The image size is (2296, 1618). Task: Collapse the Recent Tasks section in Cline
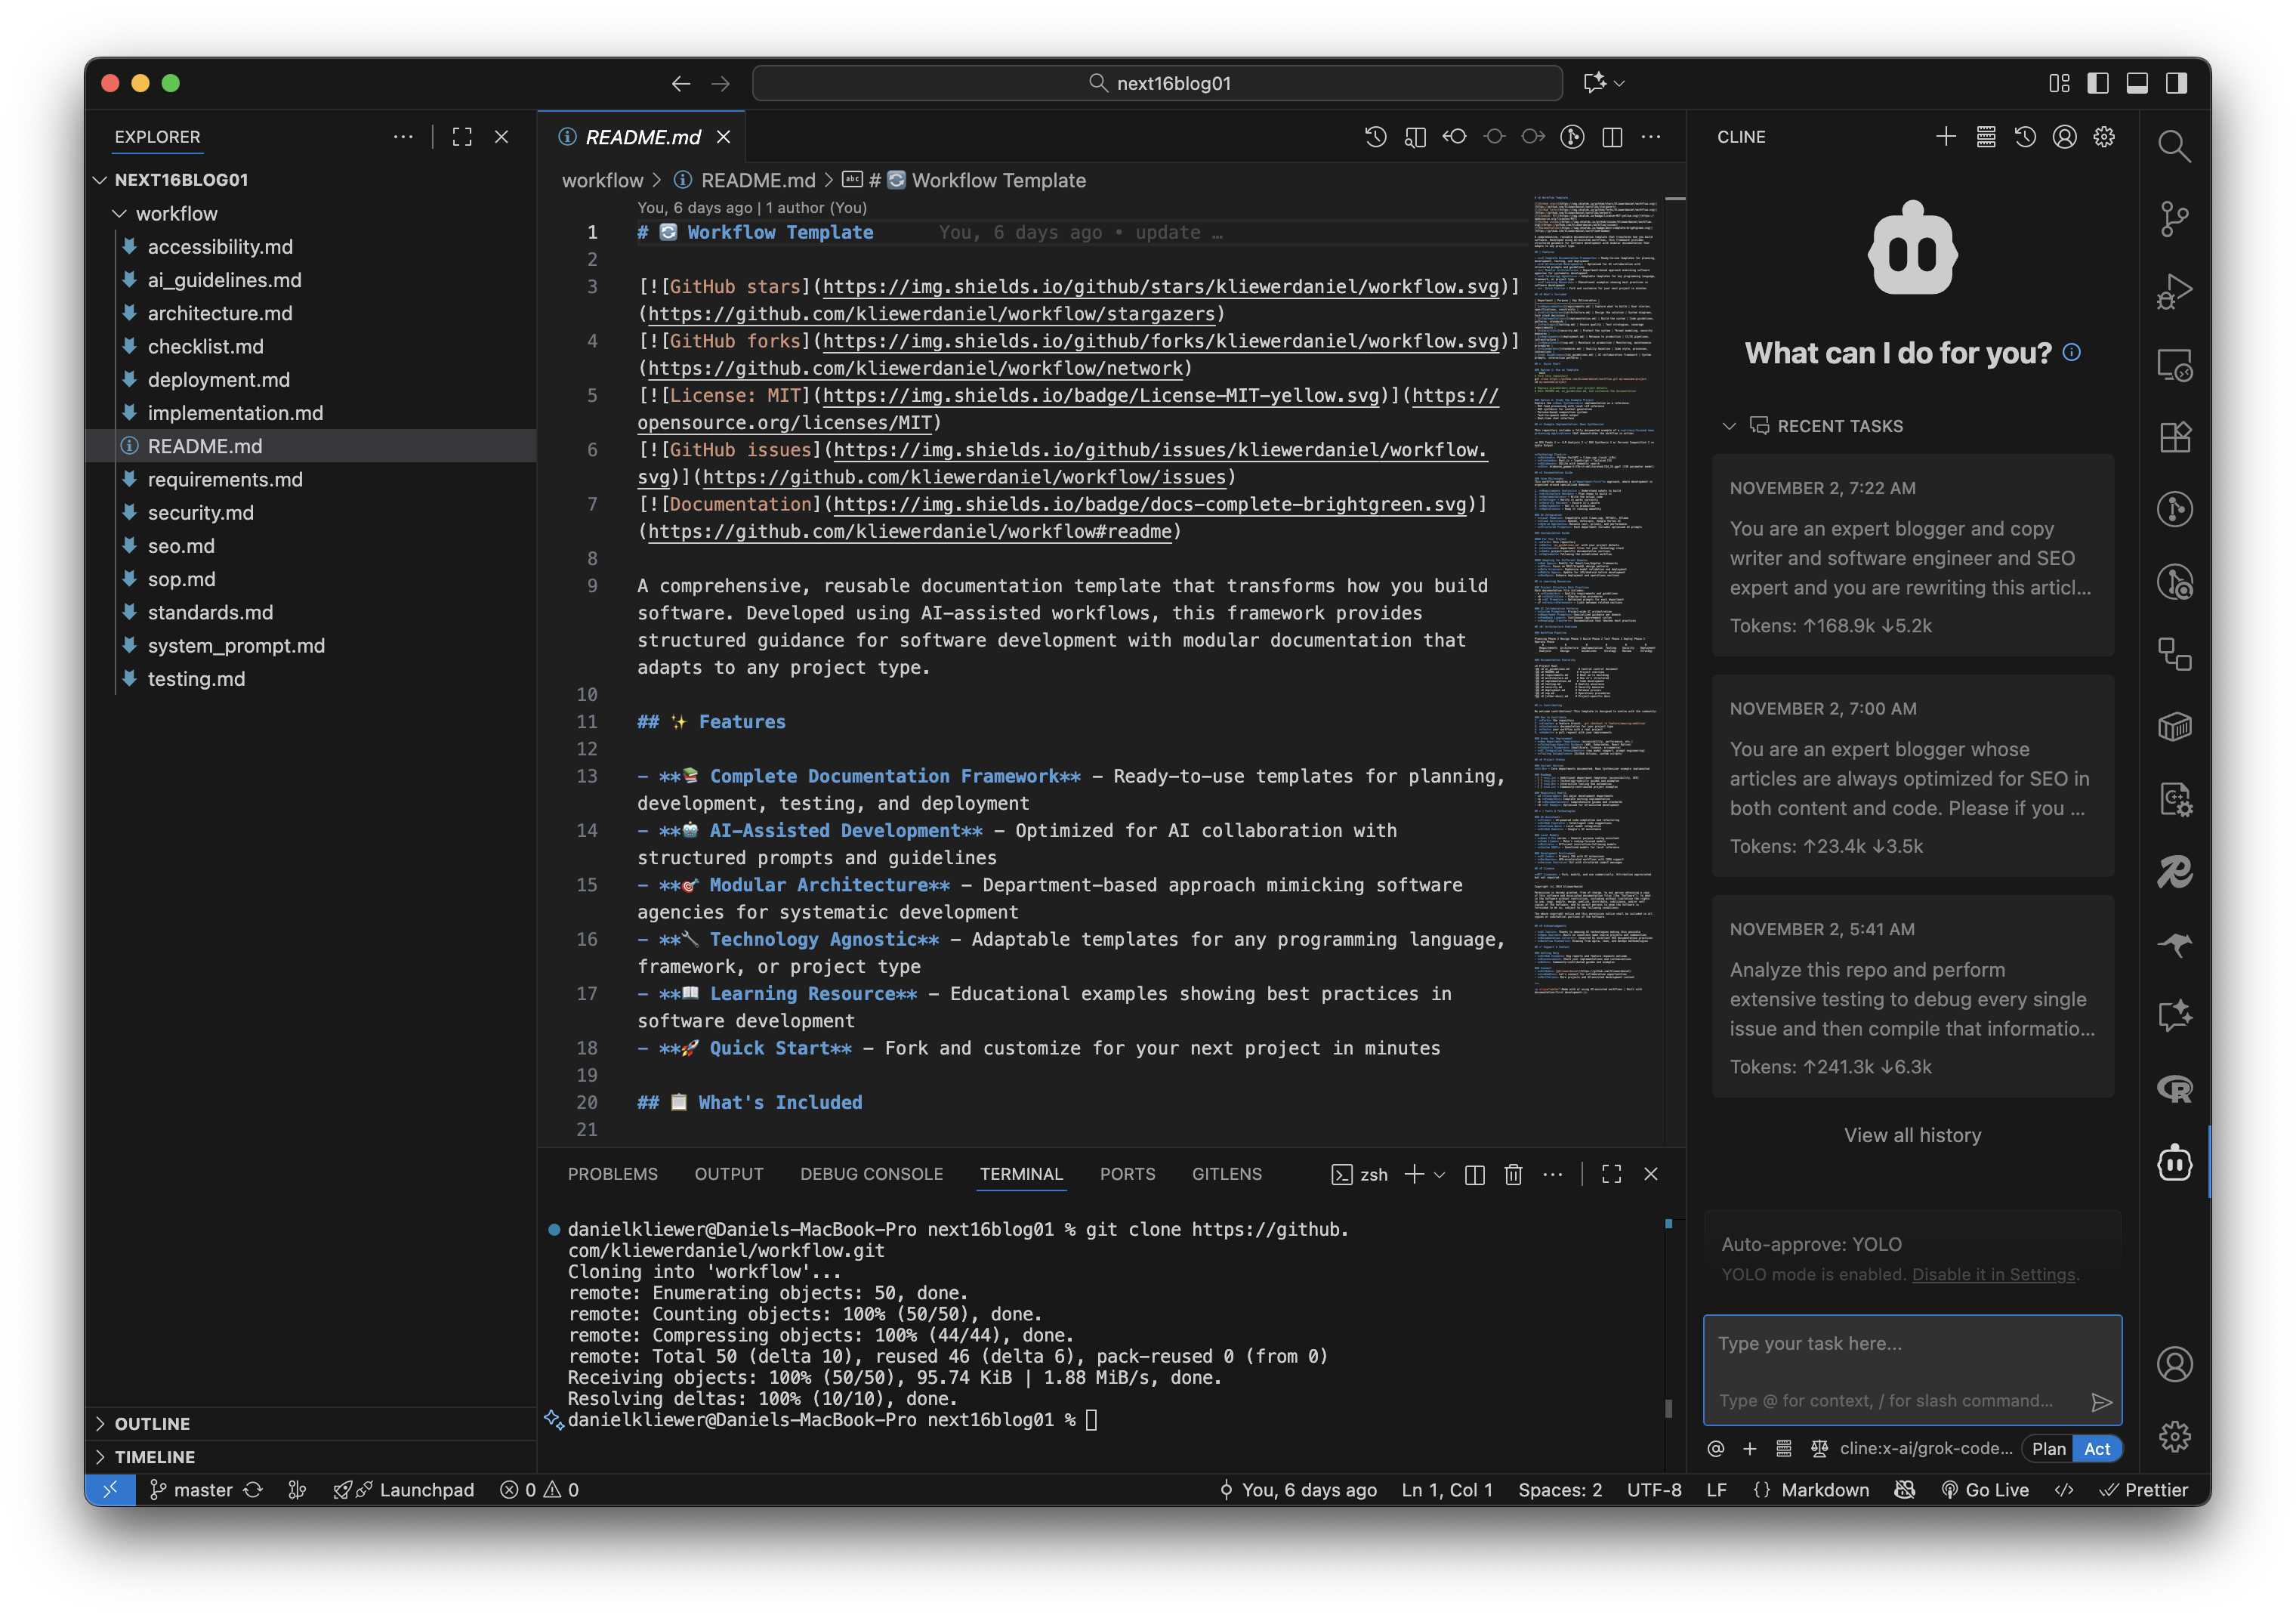tap(1730, 425)
